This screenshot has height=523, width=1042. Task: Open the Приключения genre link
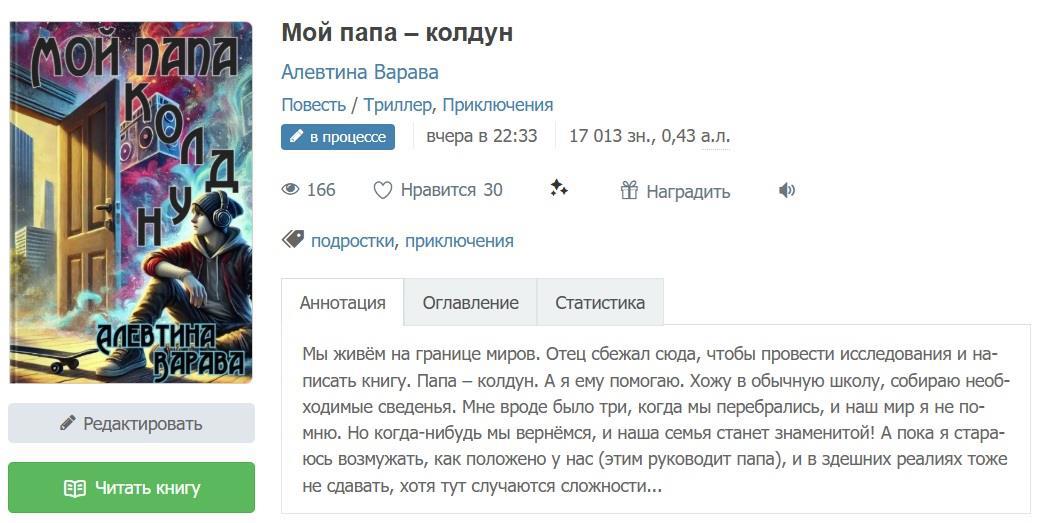[x=498, y=105]
